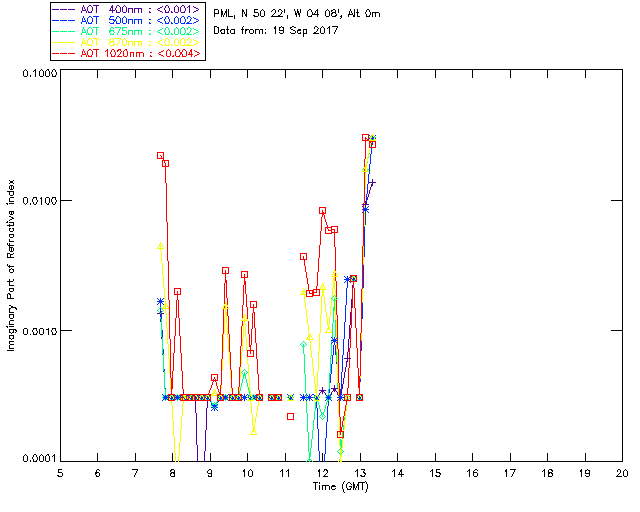Click the x-axis tick label 18
The height and width of the screenshot is (512, 640).
click(x=547, y=473)
